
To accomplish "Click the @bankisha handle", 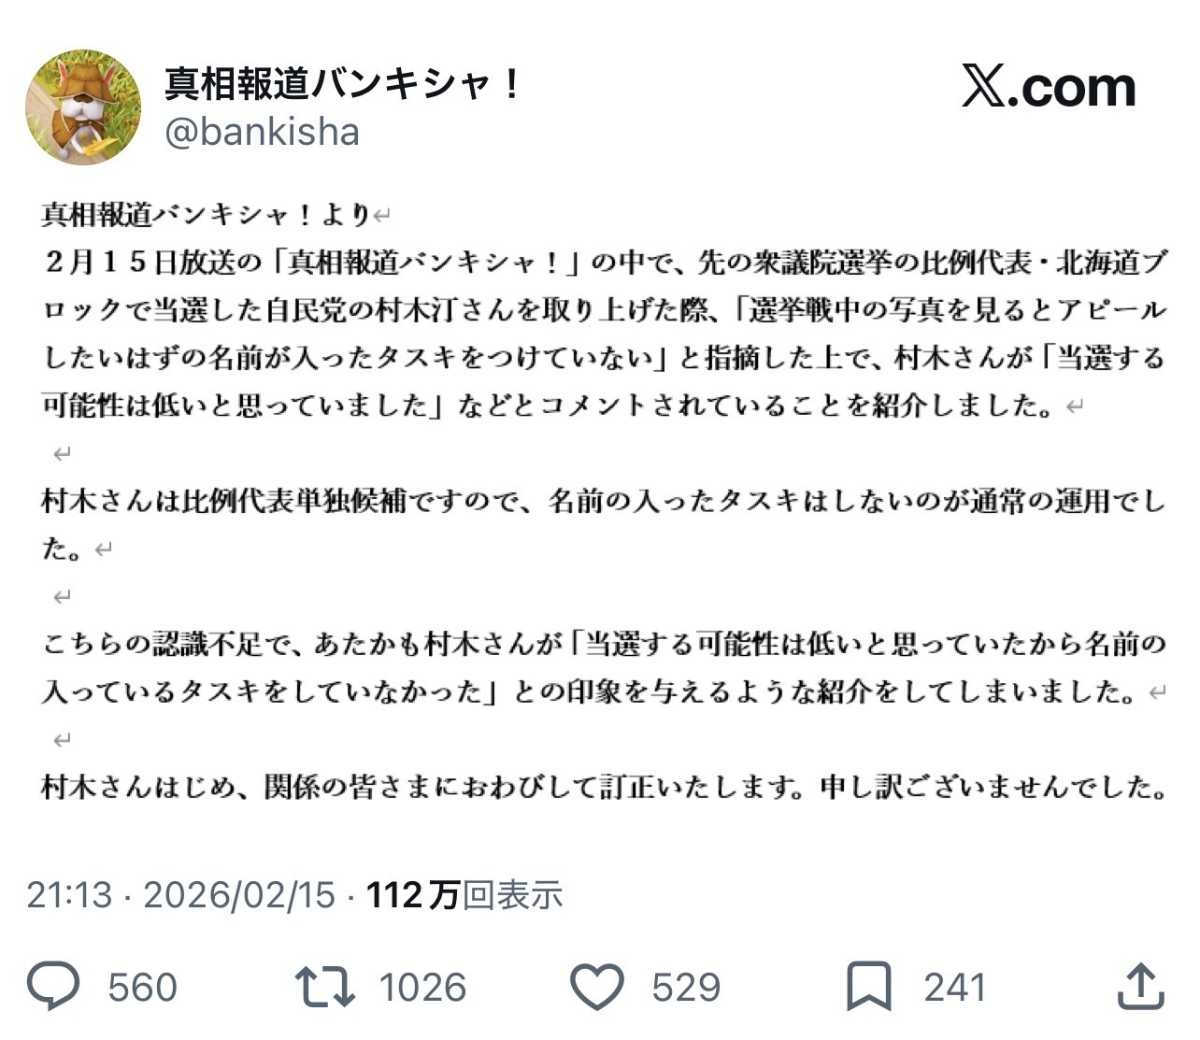I will (x=262, y=132).
